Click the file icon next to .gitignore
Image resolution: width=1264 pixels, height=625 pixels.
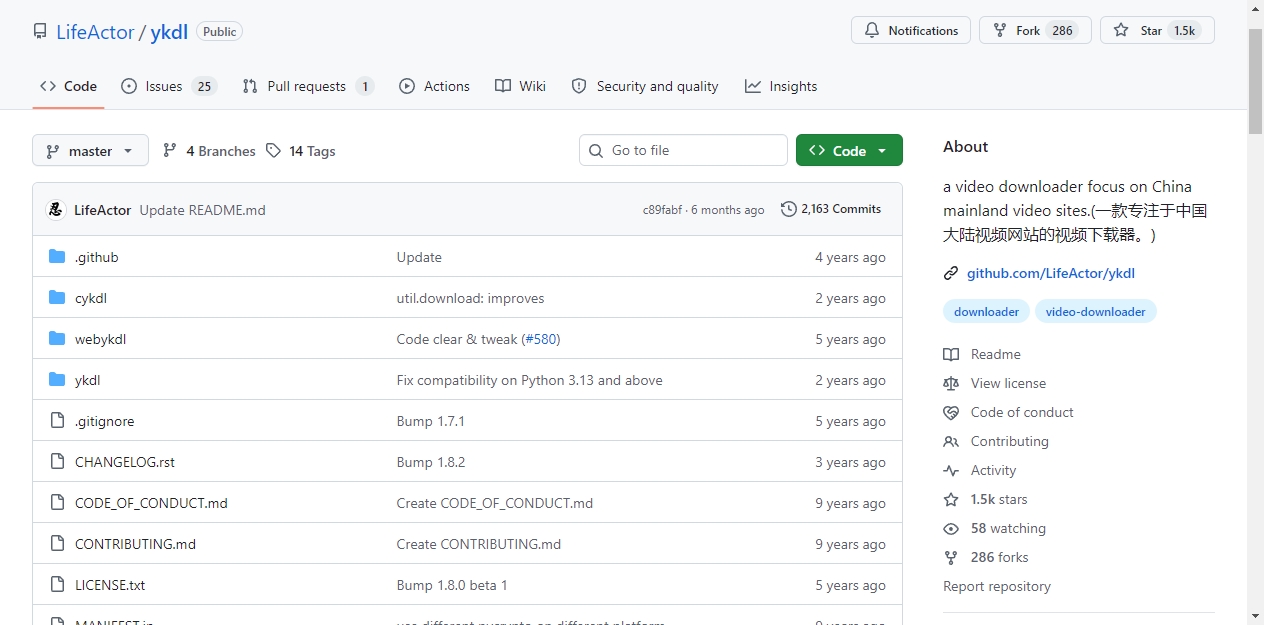click(x=57, y=421)
